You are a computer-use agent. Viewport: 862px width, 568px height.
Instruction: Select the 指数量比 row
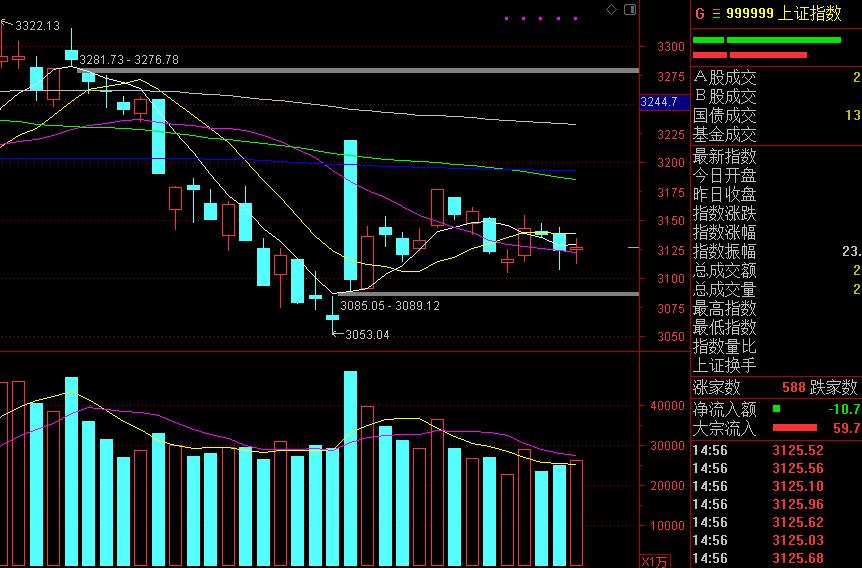tap(776, 346)
